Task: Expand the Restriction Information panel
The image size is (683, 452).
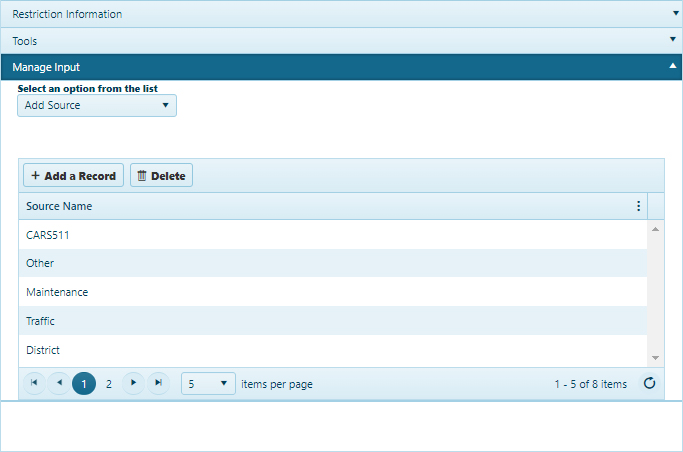Action: coord(341,14)
